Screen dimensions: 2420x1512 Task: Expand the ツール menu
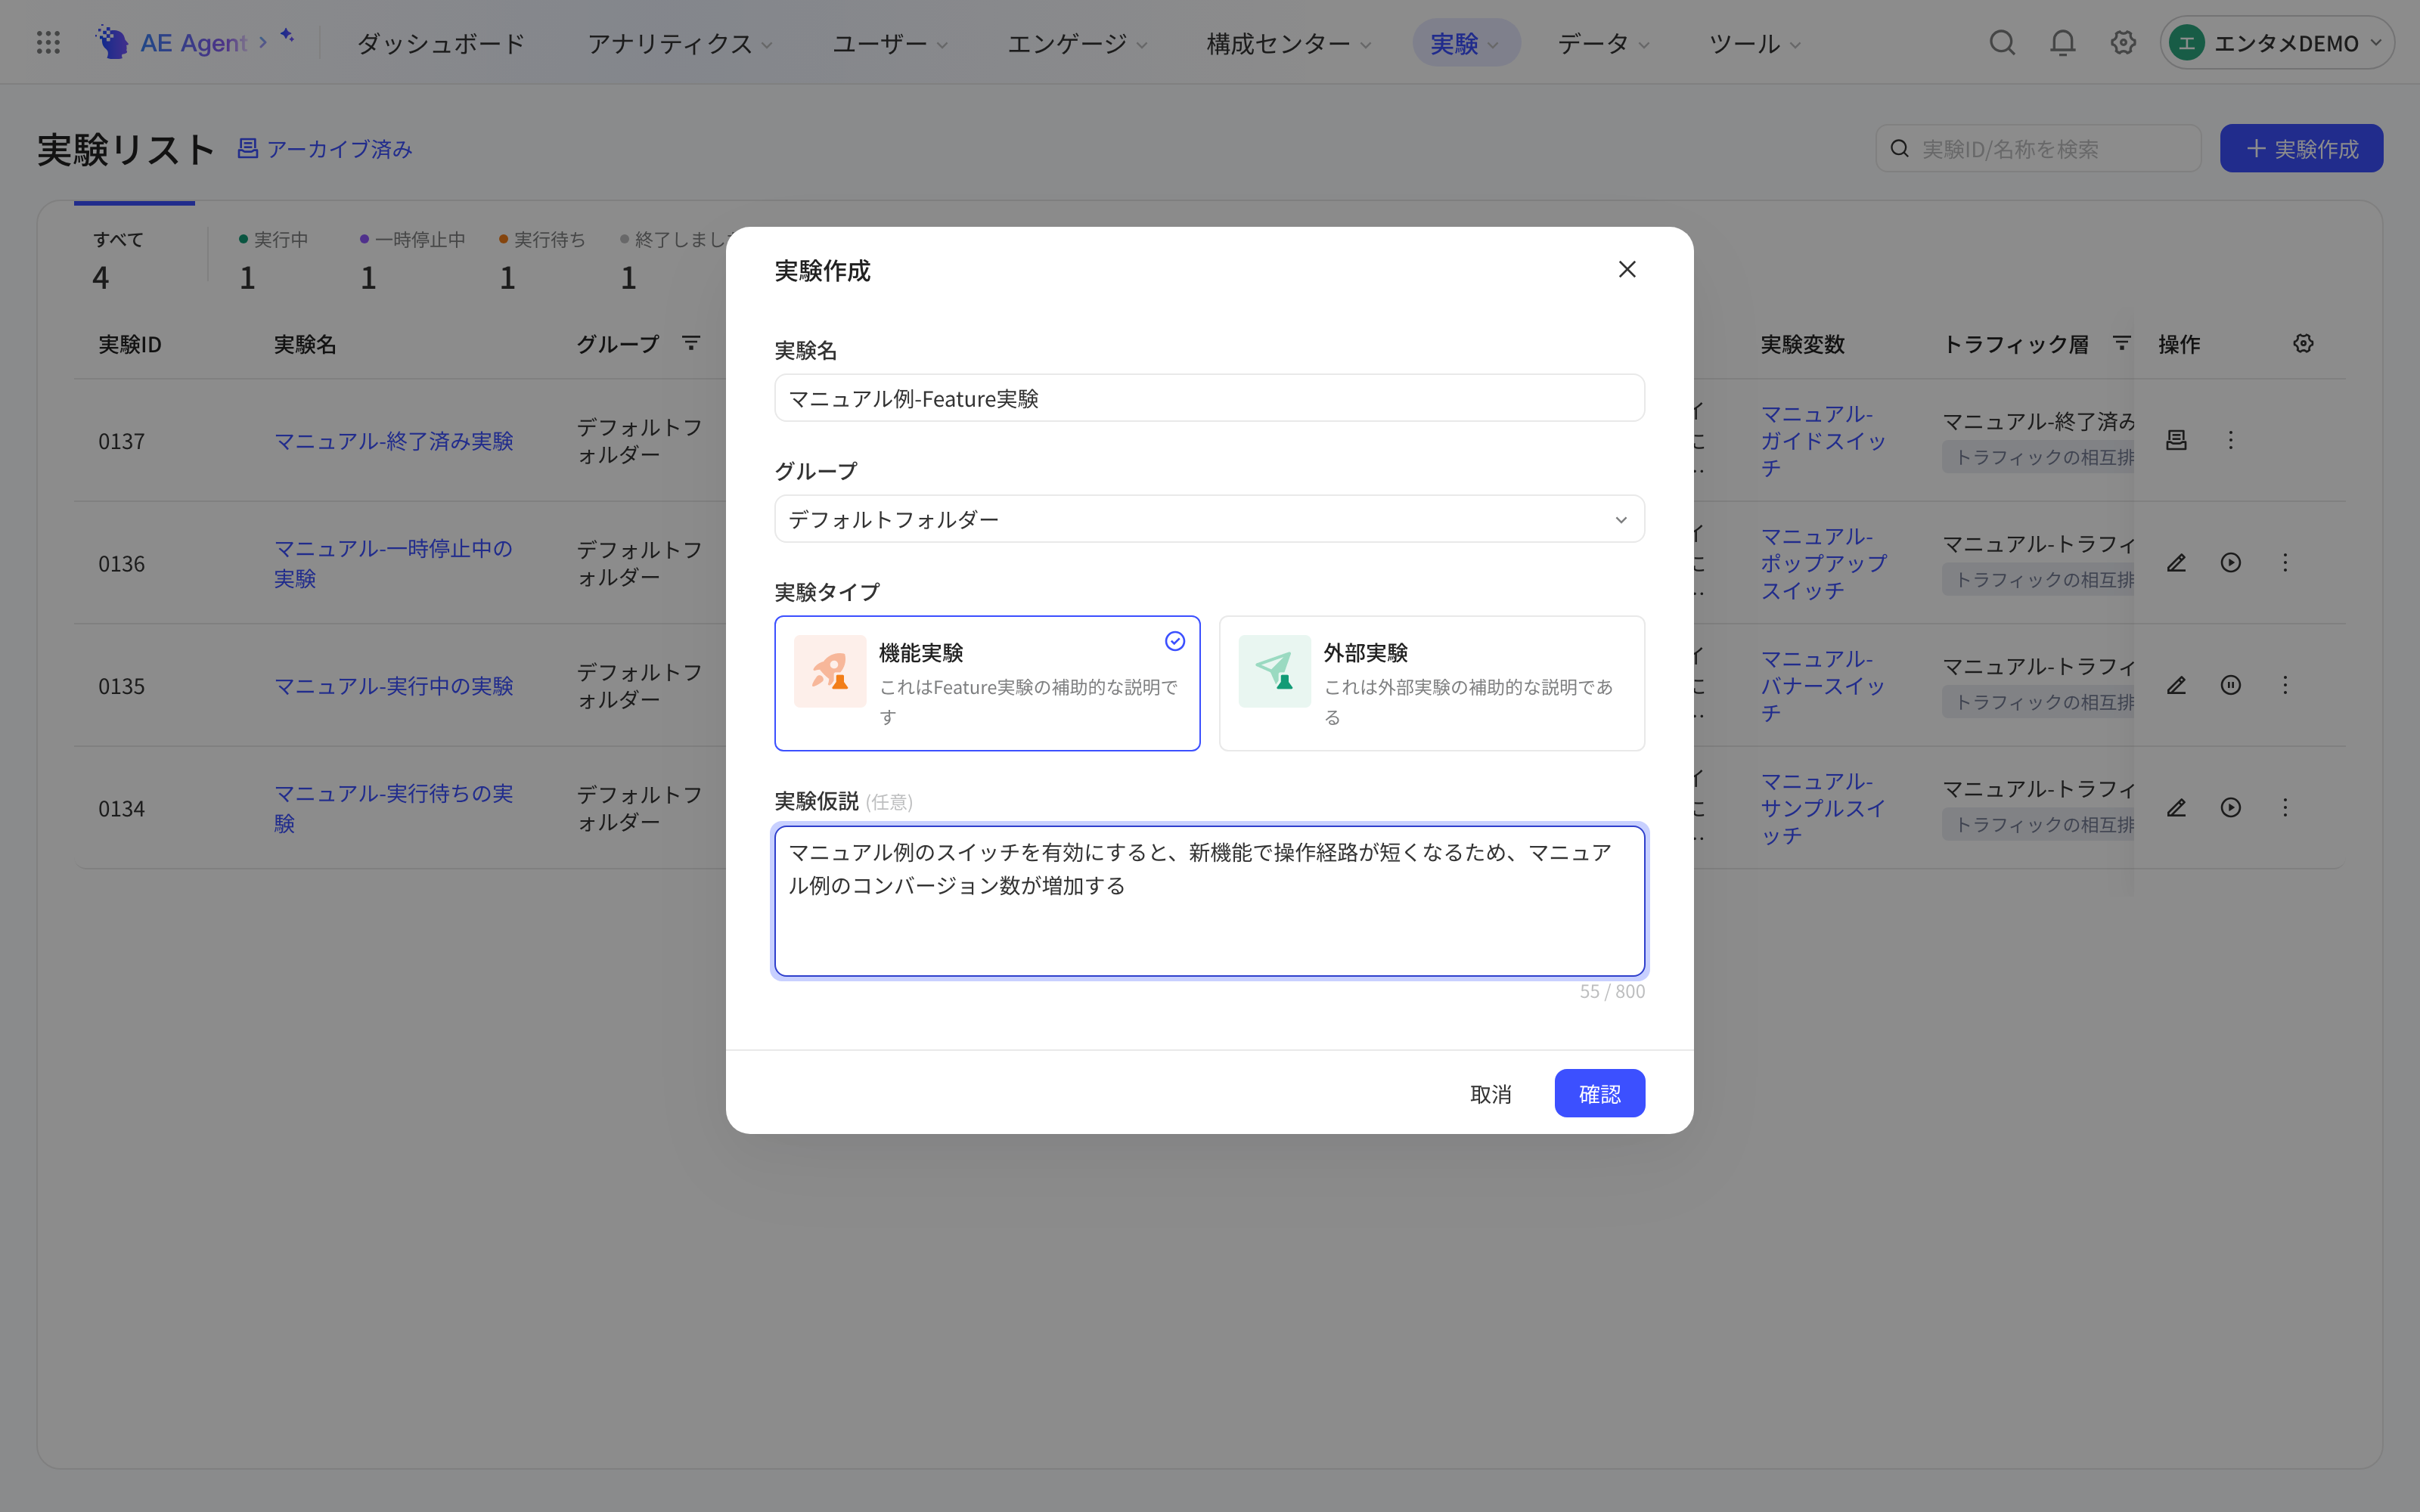[1754, 43]
